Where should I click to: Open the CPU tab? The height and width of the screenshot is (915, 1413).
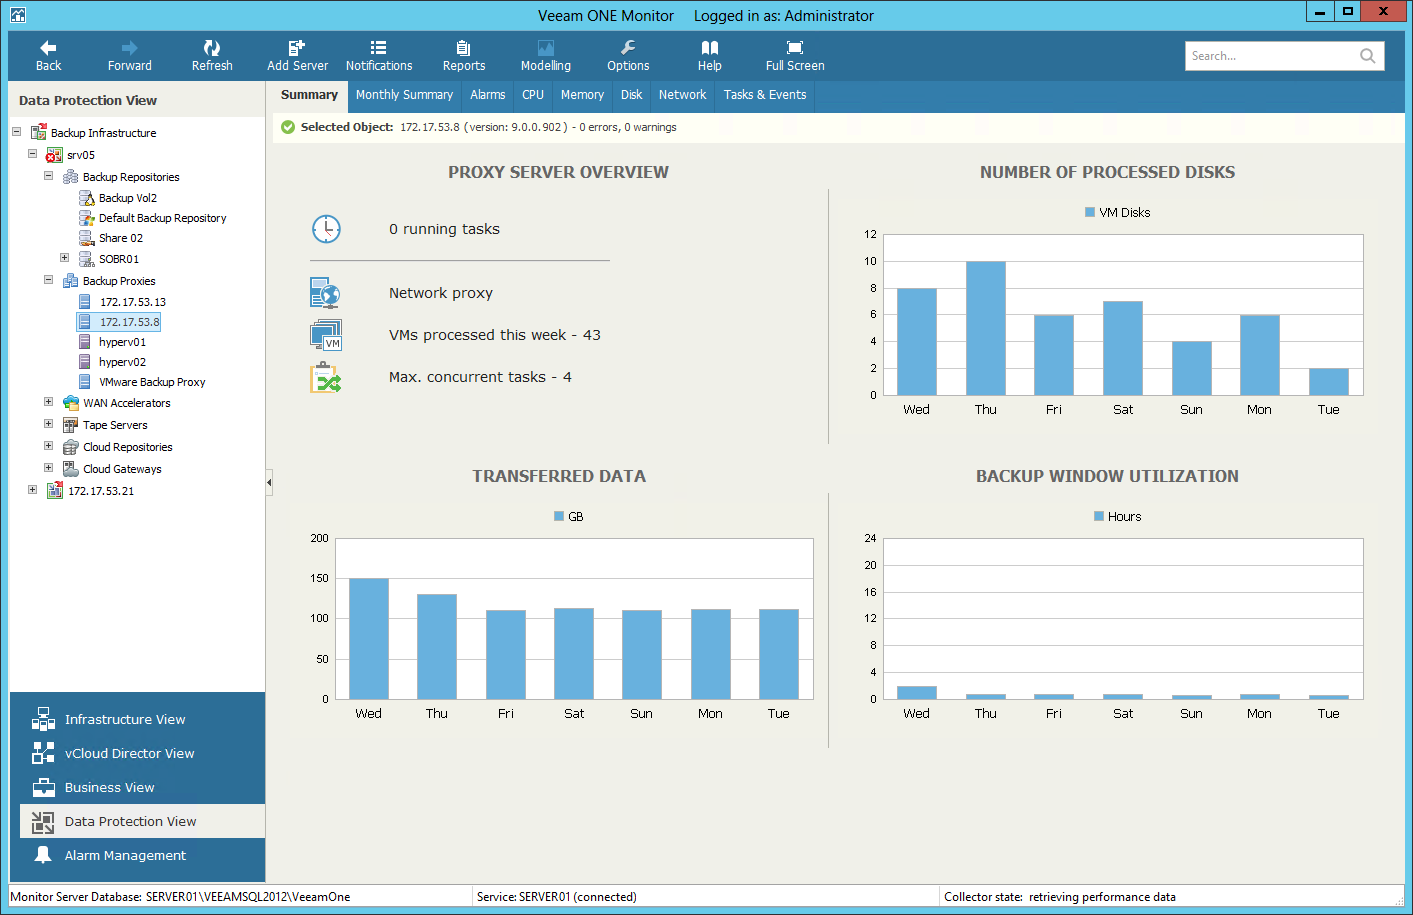pyautogui.click(x=533, y=95)
